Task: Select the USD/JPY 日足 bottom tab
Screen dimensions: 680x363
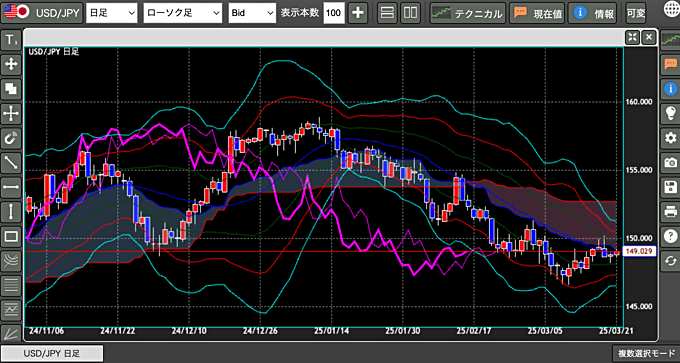Action: (52, 353)
